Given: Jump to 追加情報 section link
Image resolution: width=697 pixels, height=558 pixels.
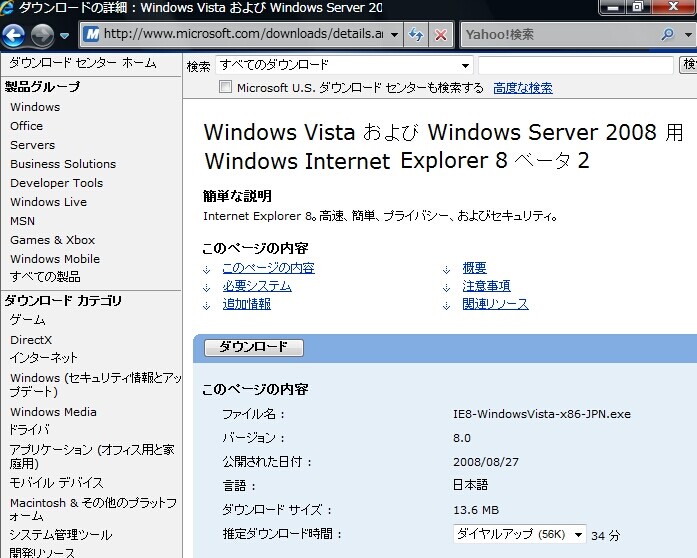Looking at the screenshot, I should (247, 304).
